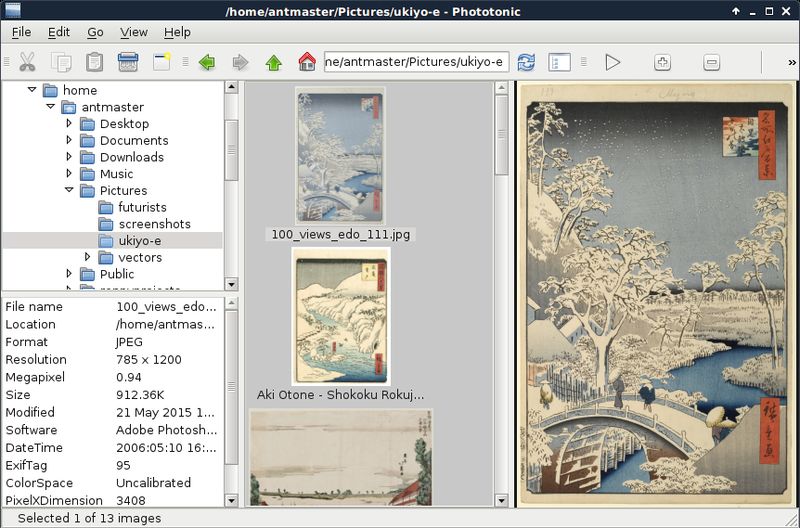Select the Downloads folder label
The height and width of the screenshot is (528, 800).
point(132,157)
